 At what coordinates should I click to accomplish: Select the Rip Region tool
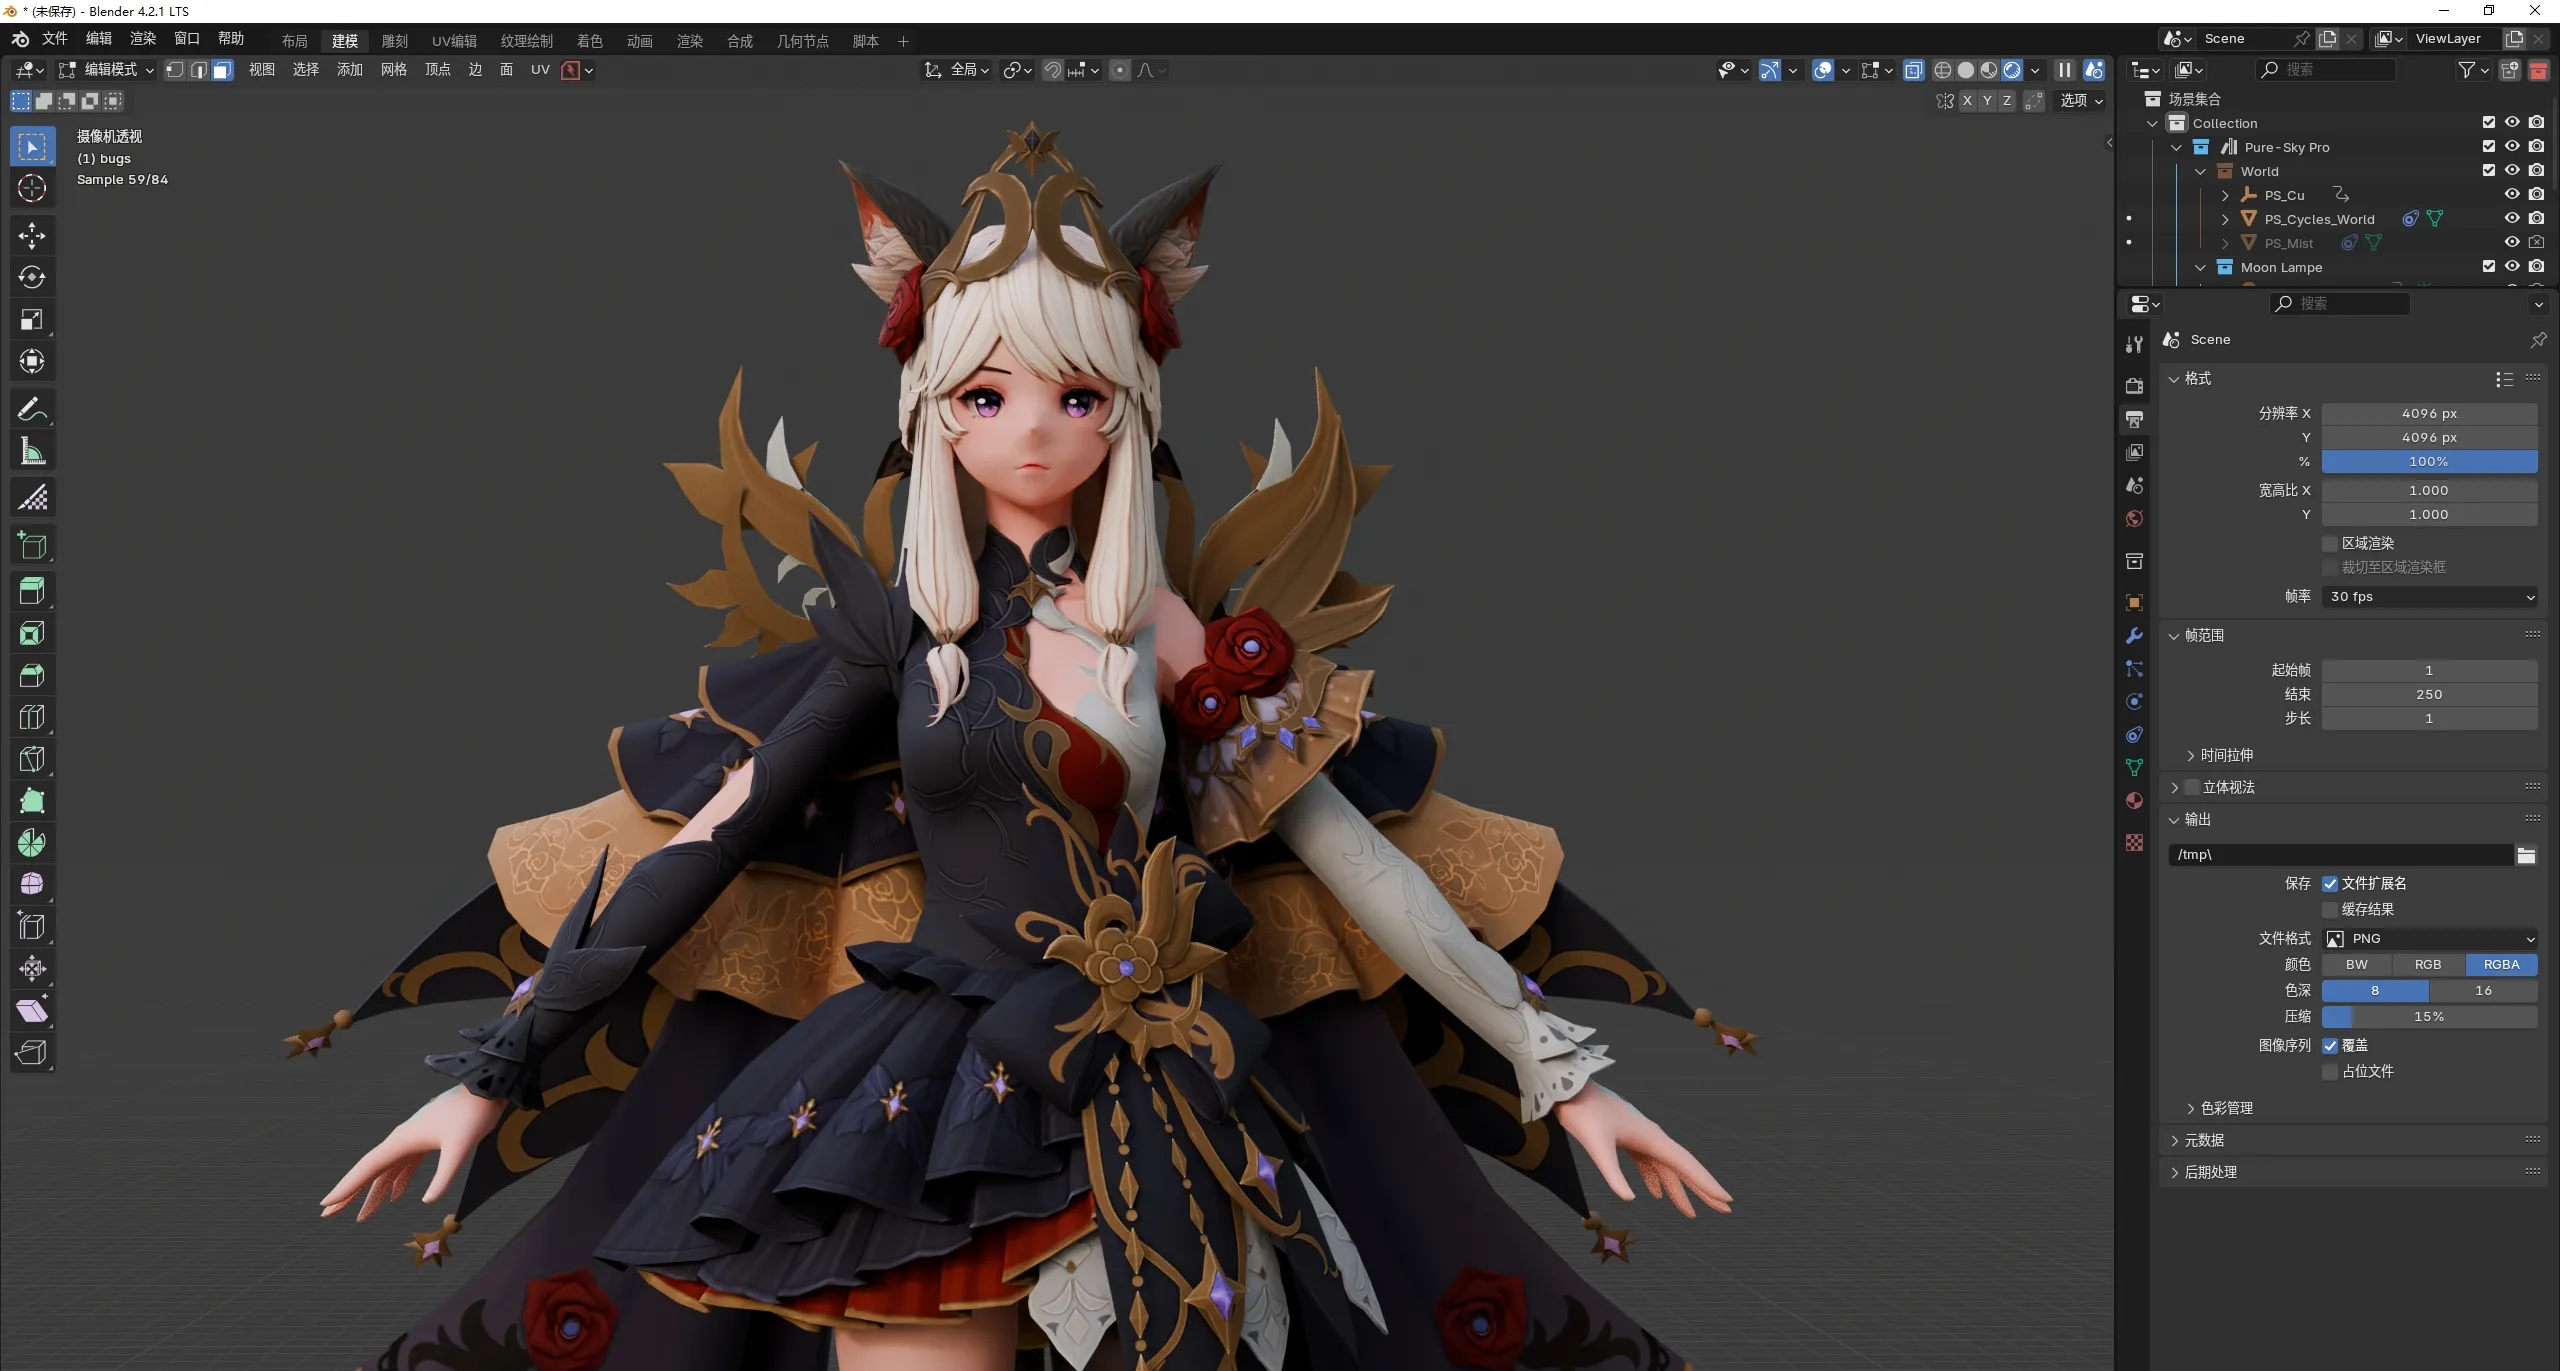[x=32, y=1053]
